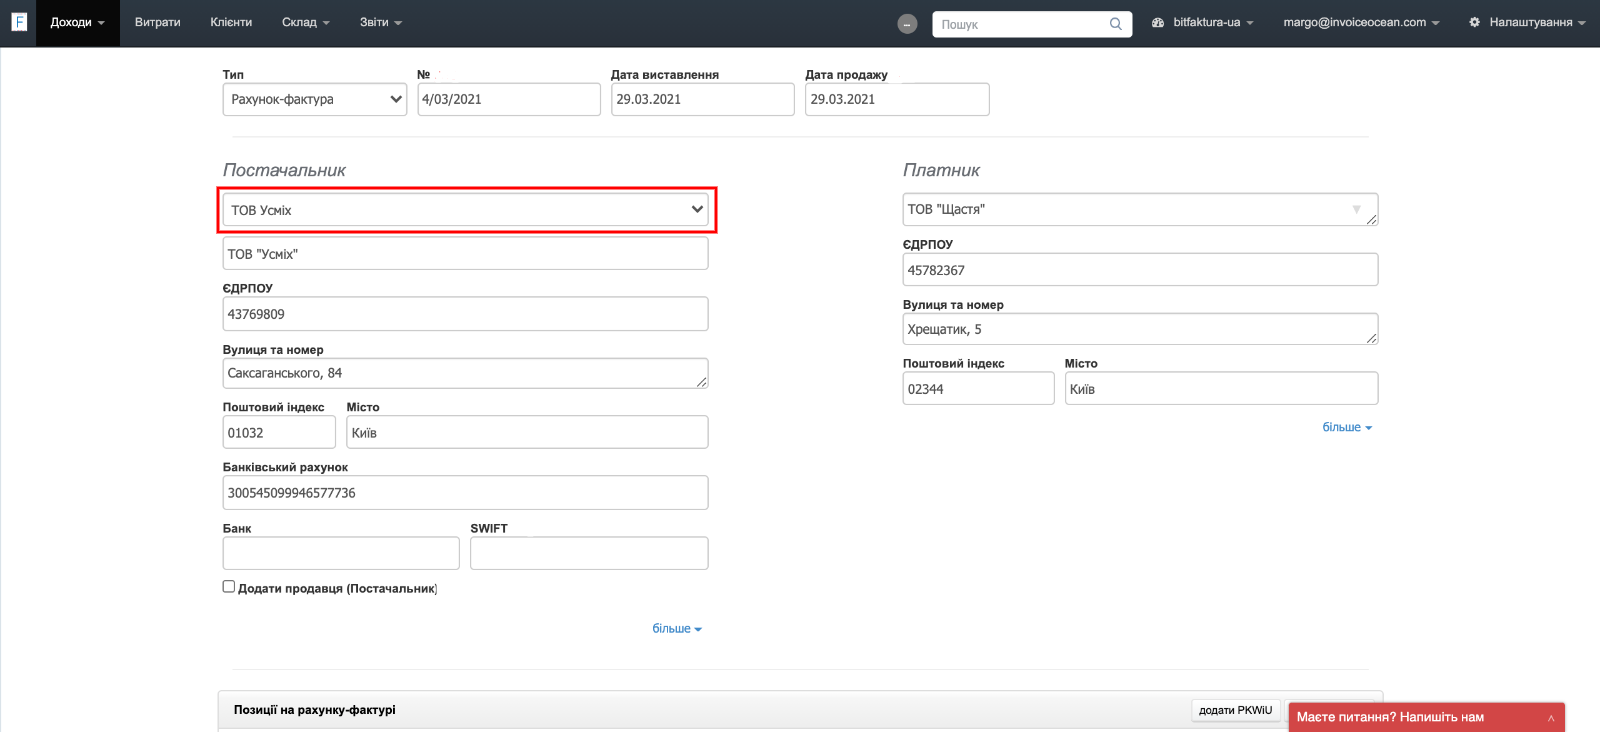Click the Банківський рахунок input field

click(465, 493)
